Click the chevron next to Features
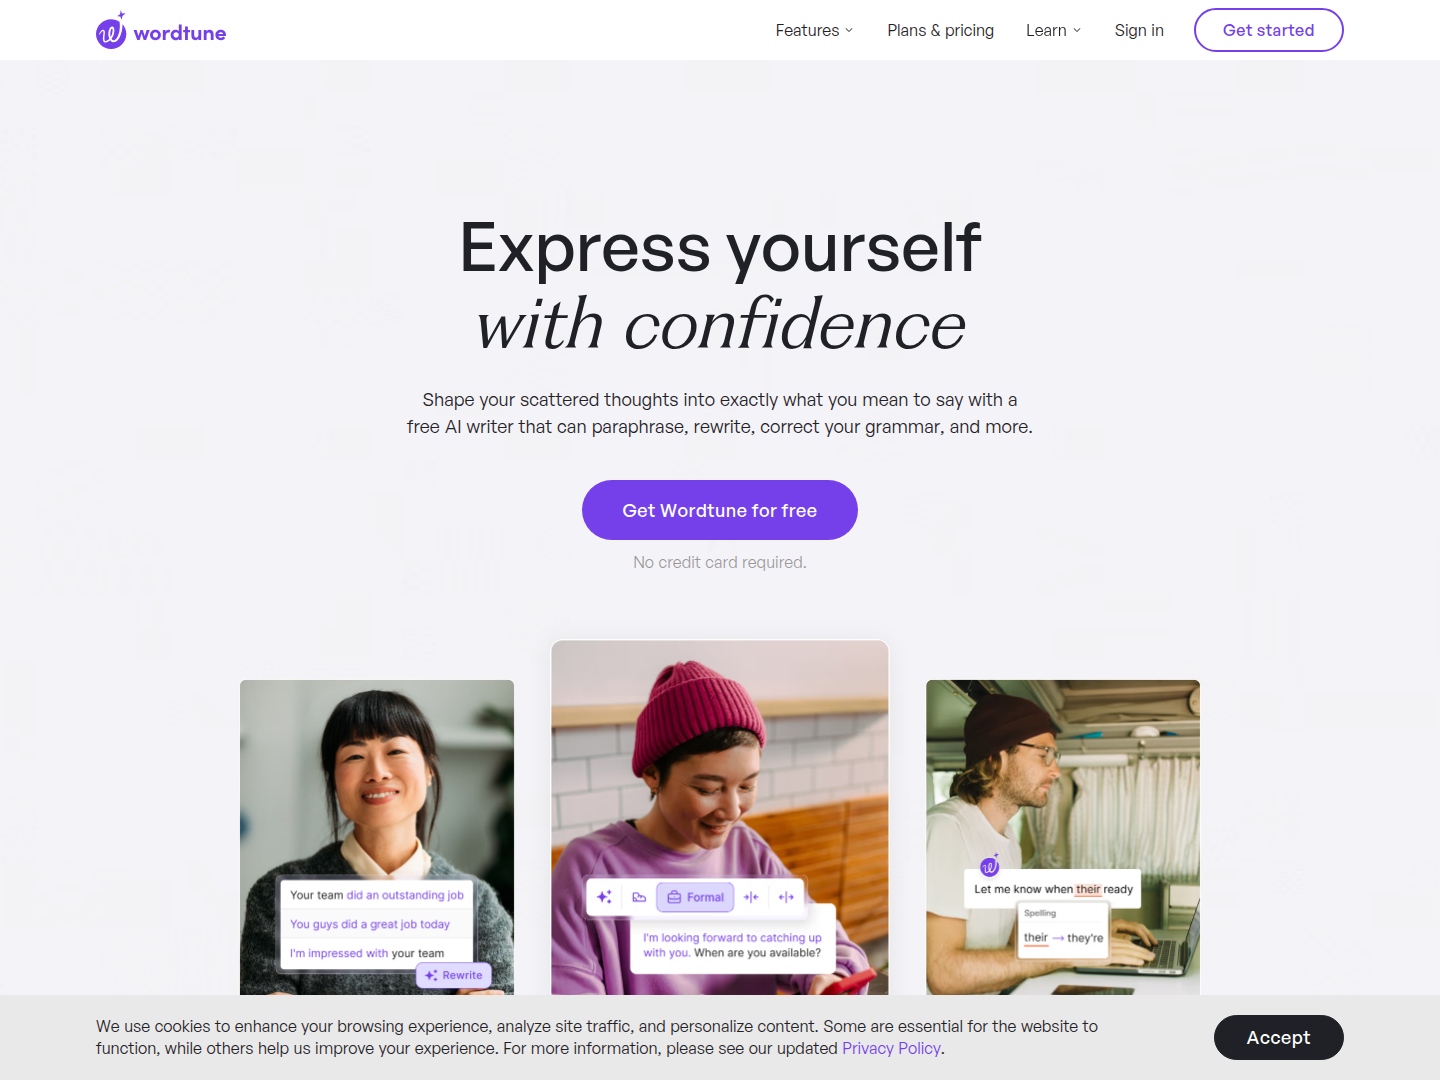Viewport: 1440px width, 1080px height. pos(849,30)
